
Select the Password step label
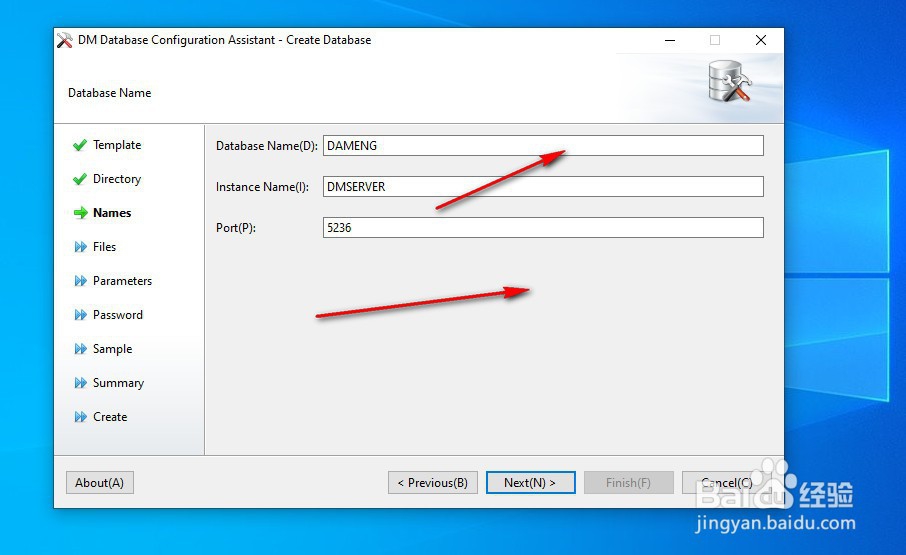point(118,315)
